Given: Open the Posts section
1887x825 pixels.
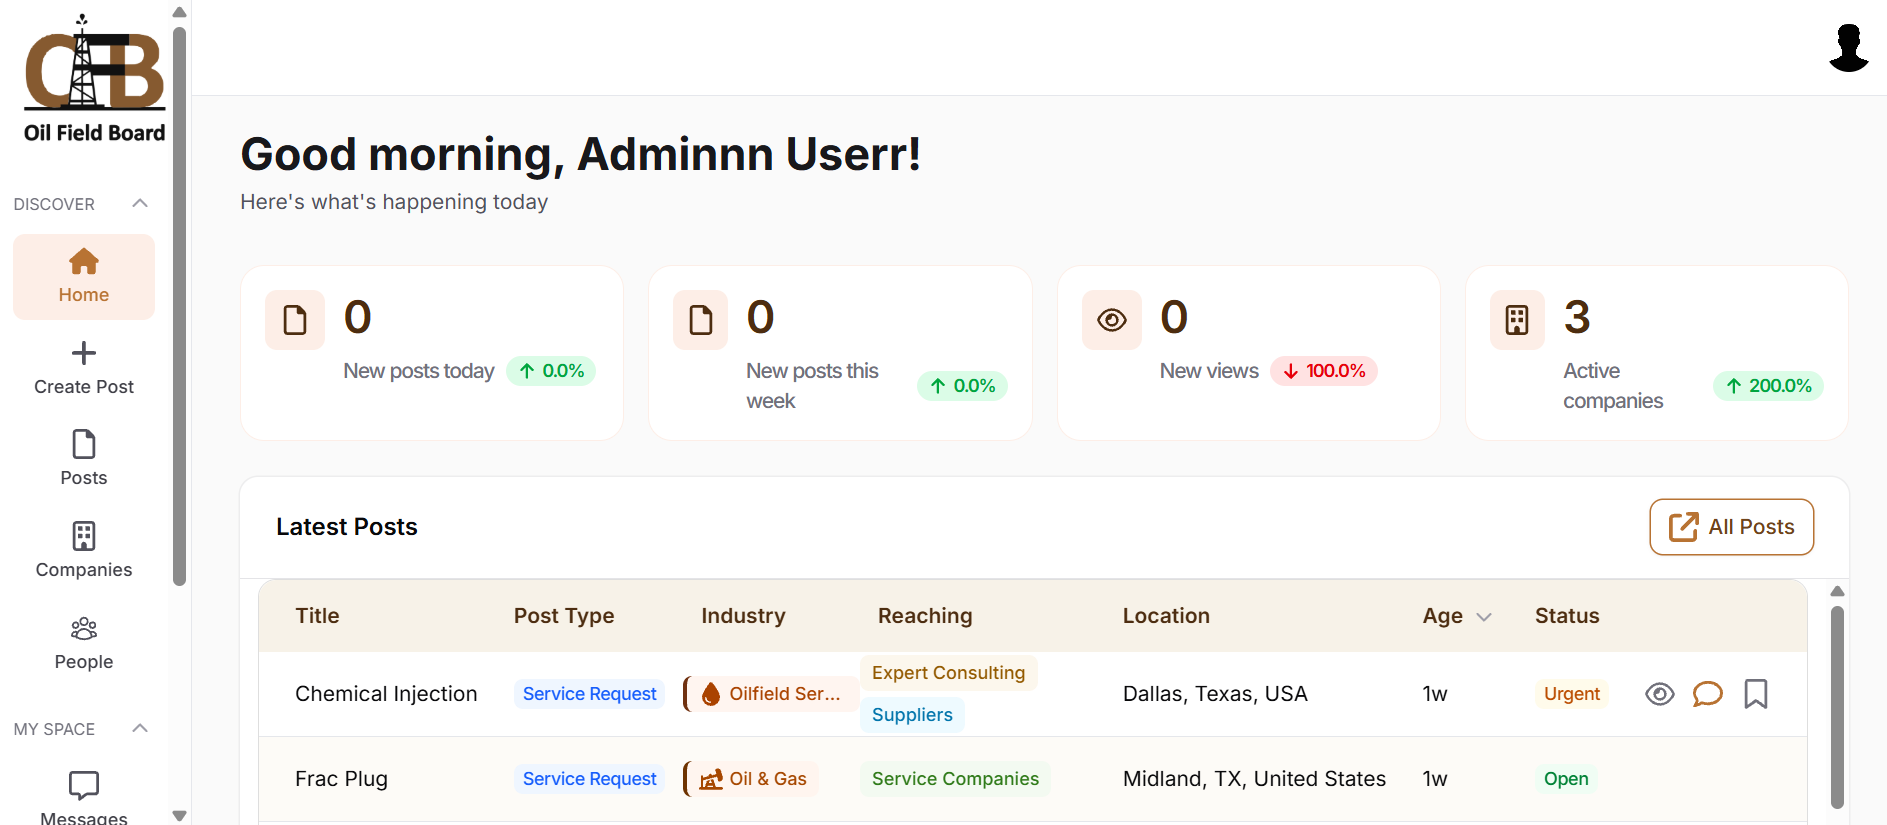Looking at the screenshot, I should [x=84, y=459].
